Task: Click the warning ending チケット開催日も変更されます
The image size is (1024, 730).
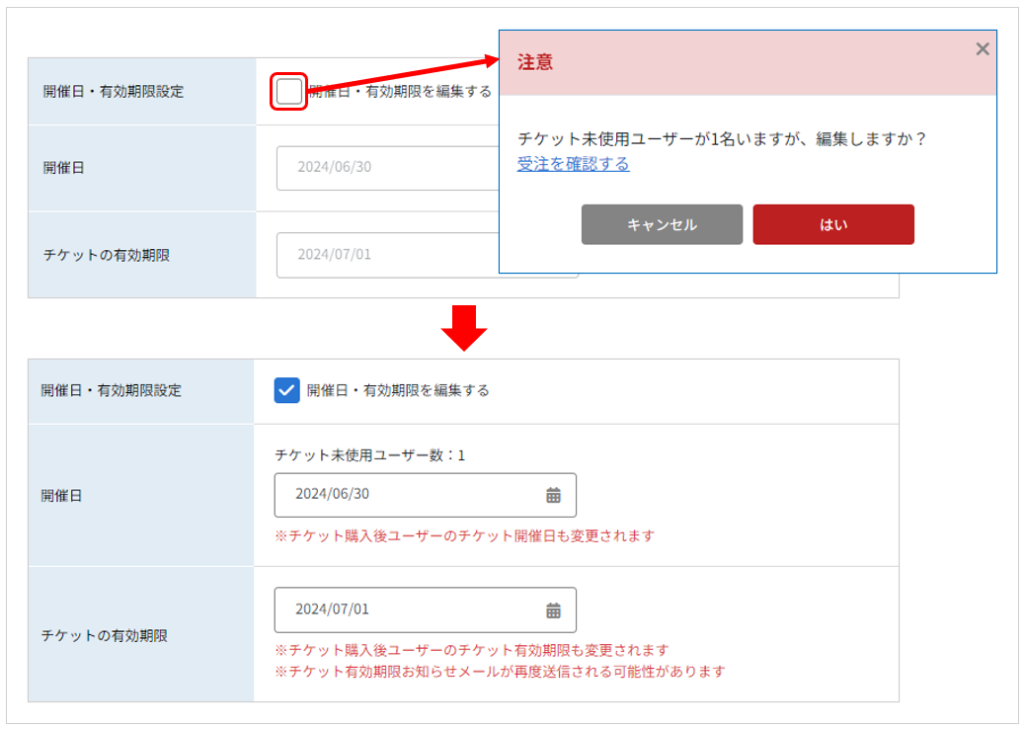Action: click(x=464, y=536)
